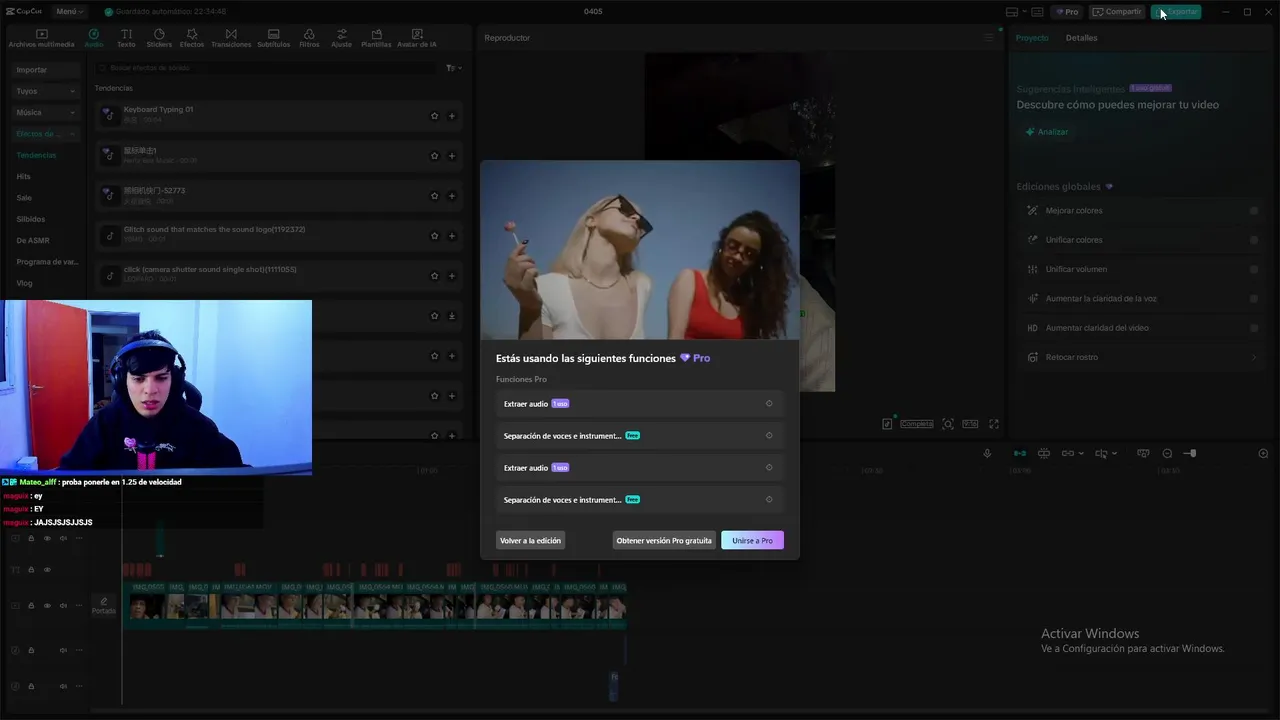Toggle the Unificar volumen switch
Screen dimensions: 1280x720
point(1254,269)
